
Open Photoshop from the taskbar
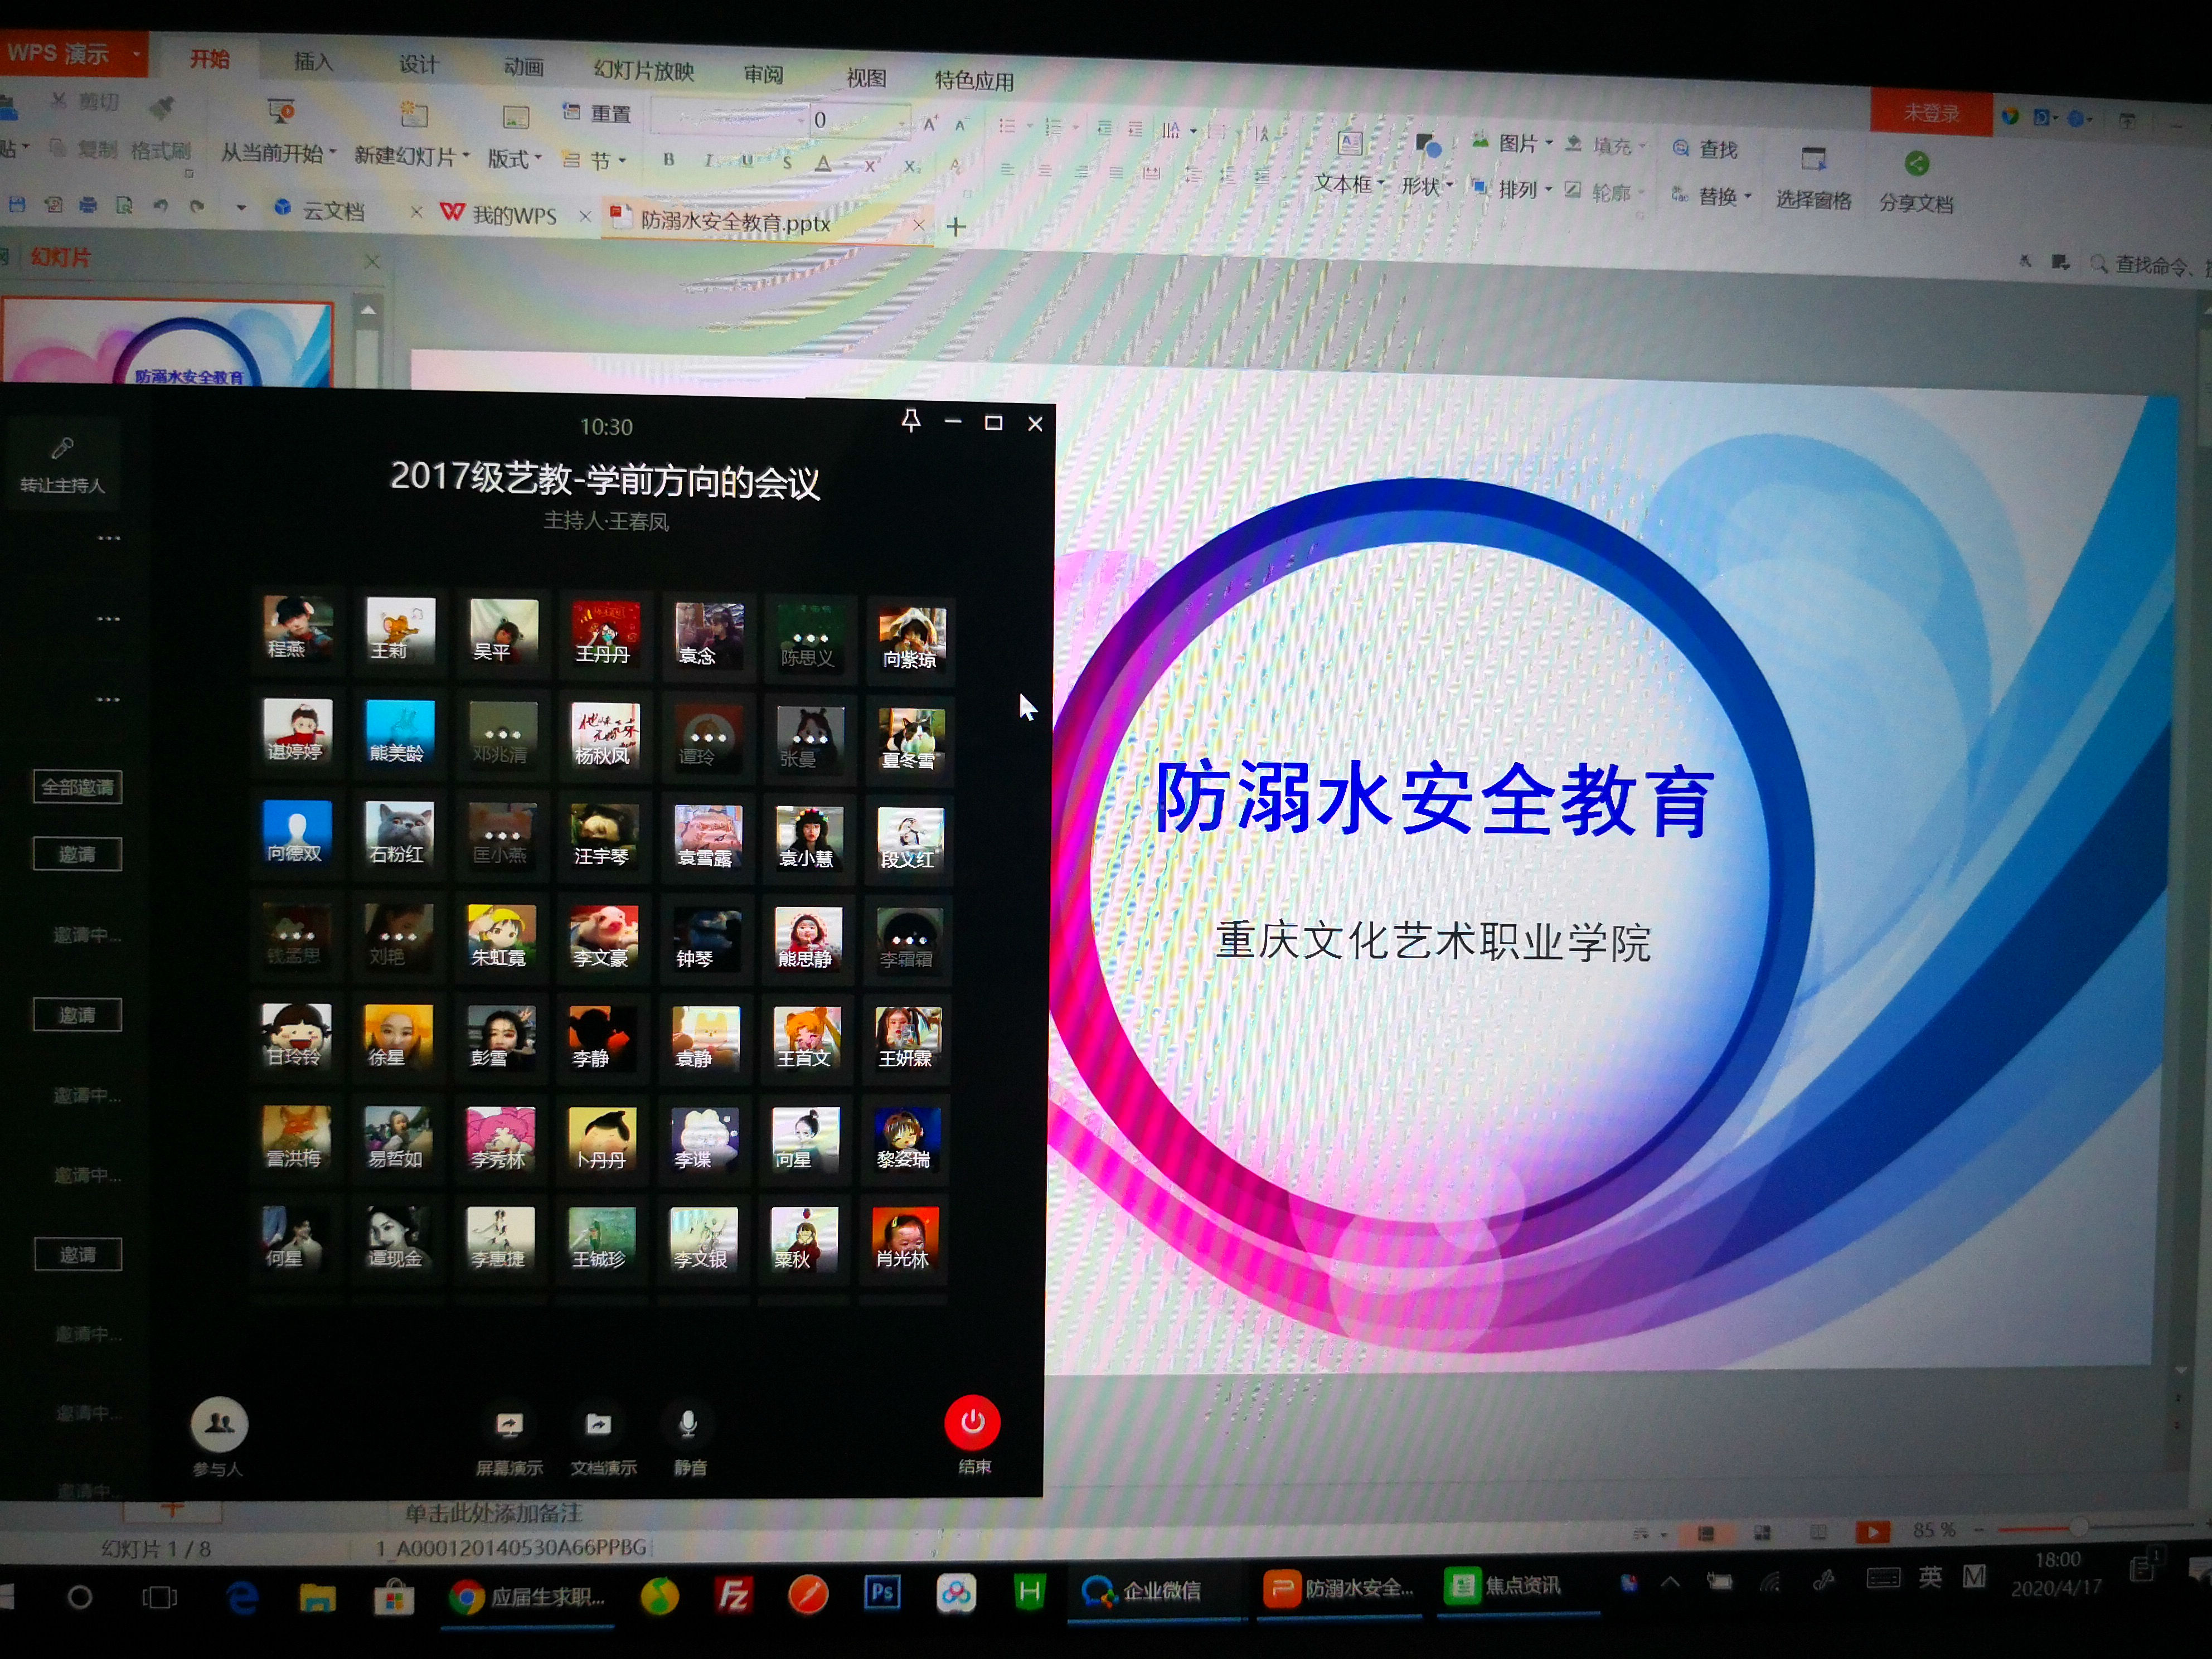(x=882, y=1592)
